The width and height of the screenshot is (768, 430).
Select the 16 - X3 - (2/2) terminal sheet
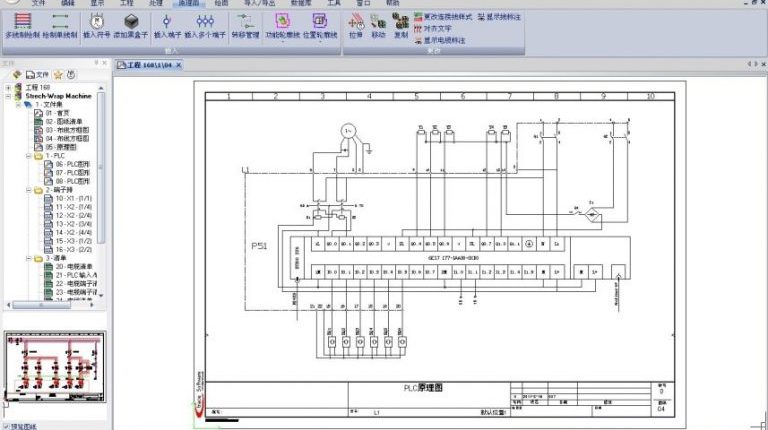click(73, 249)
